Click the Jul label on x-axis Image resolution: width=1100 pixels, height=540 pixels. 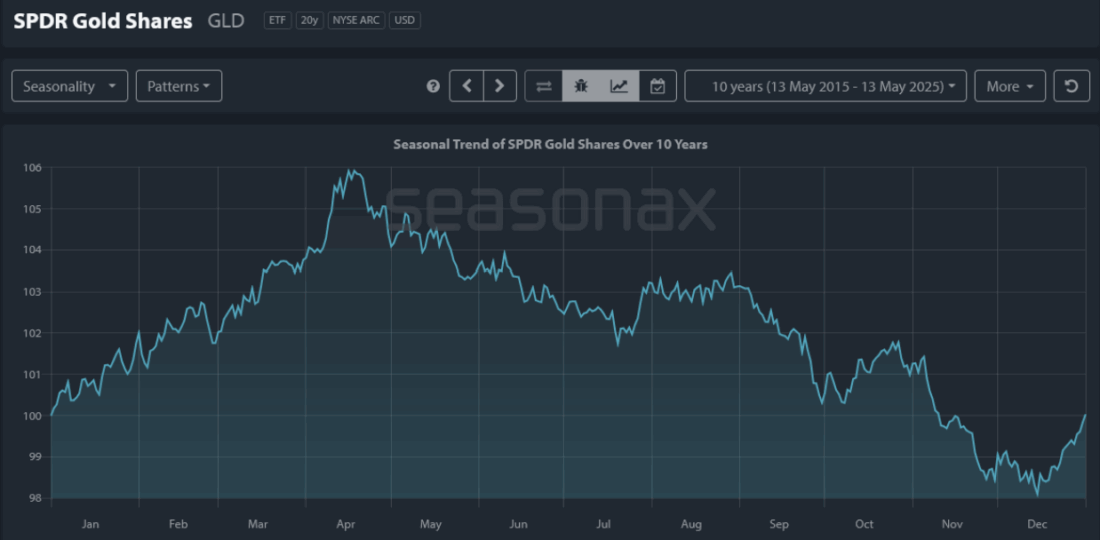coord(605,525)
